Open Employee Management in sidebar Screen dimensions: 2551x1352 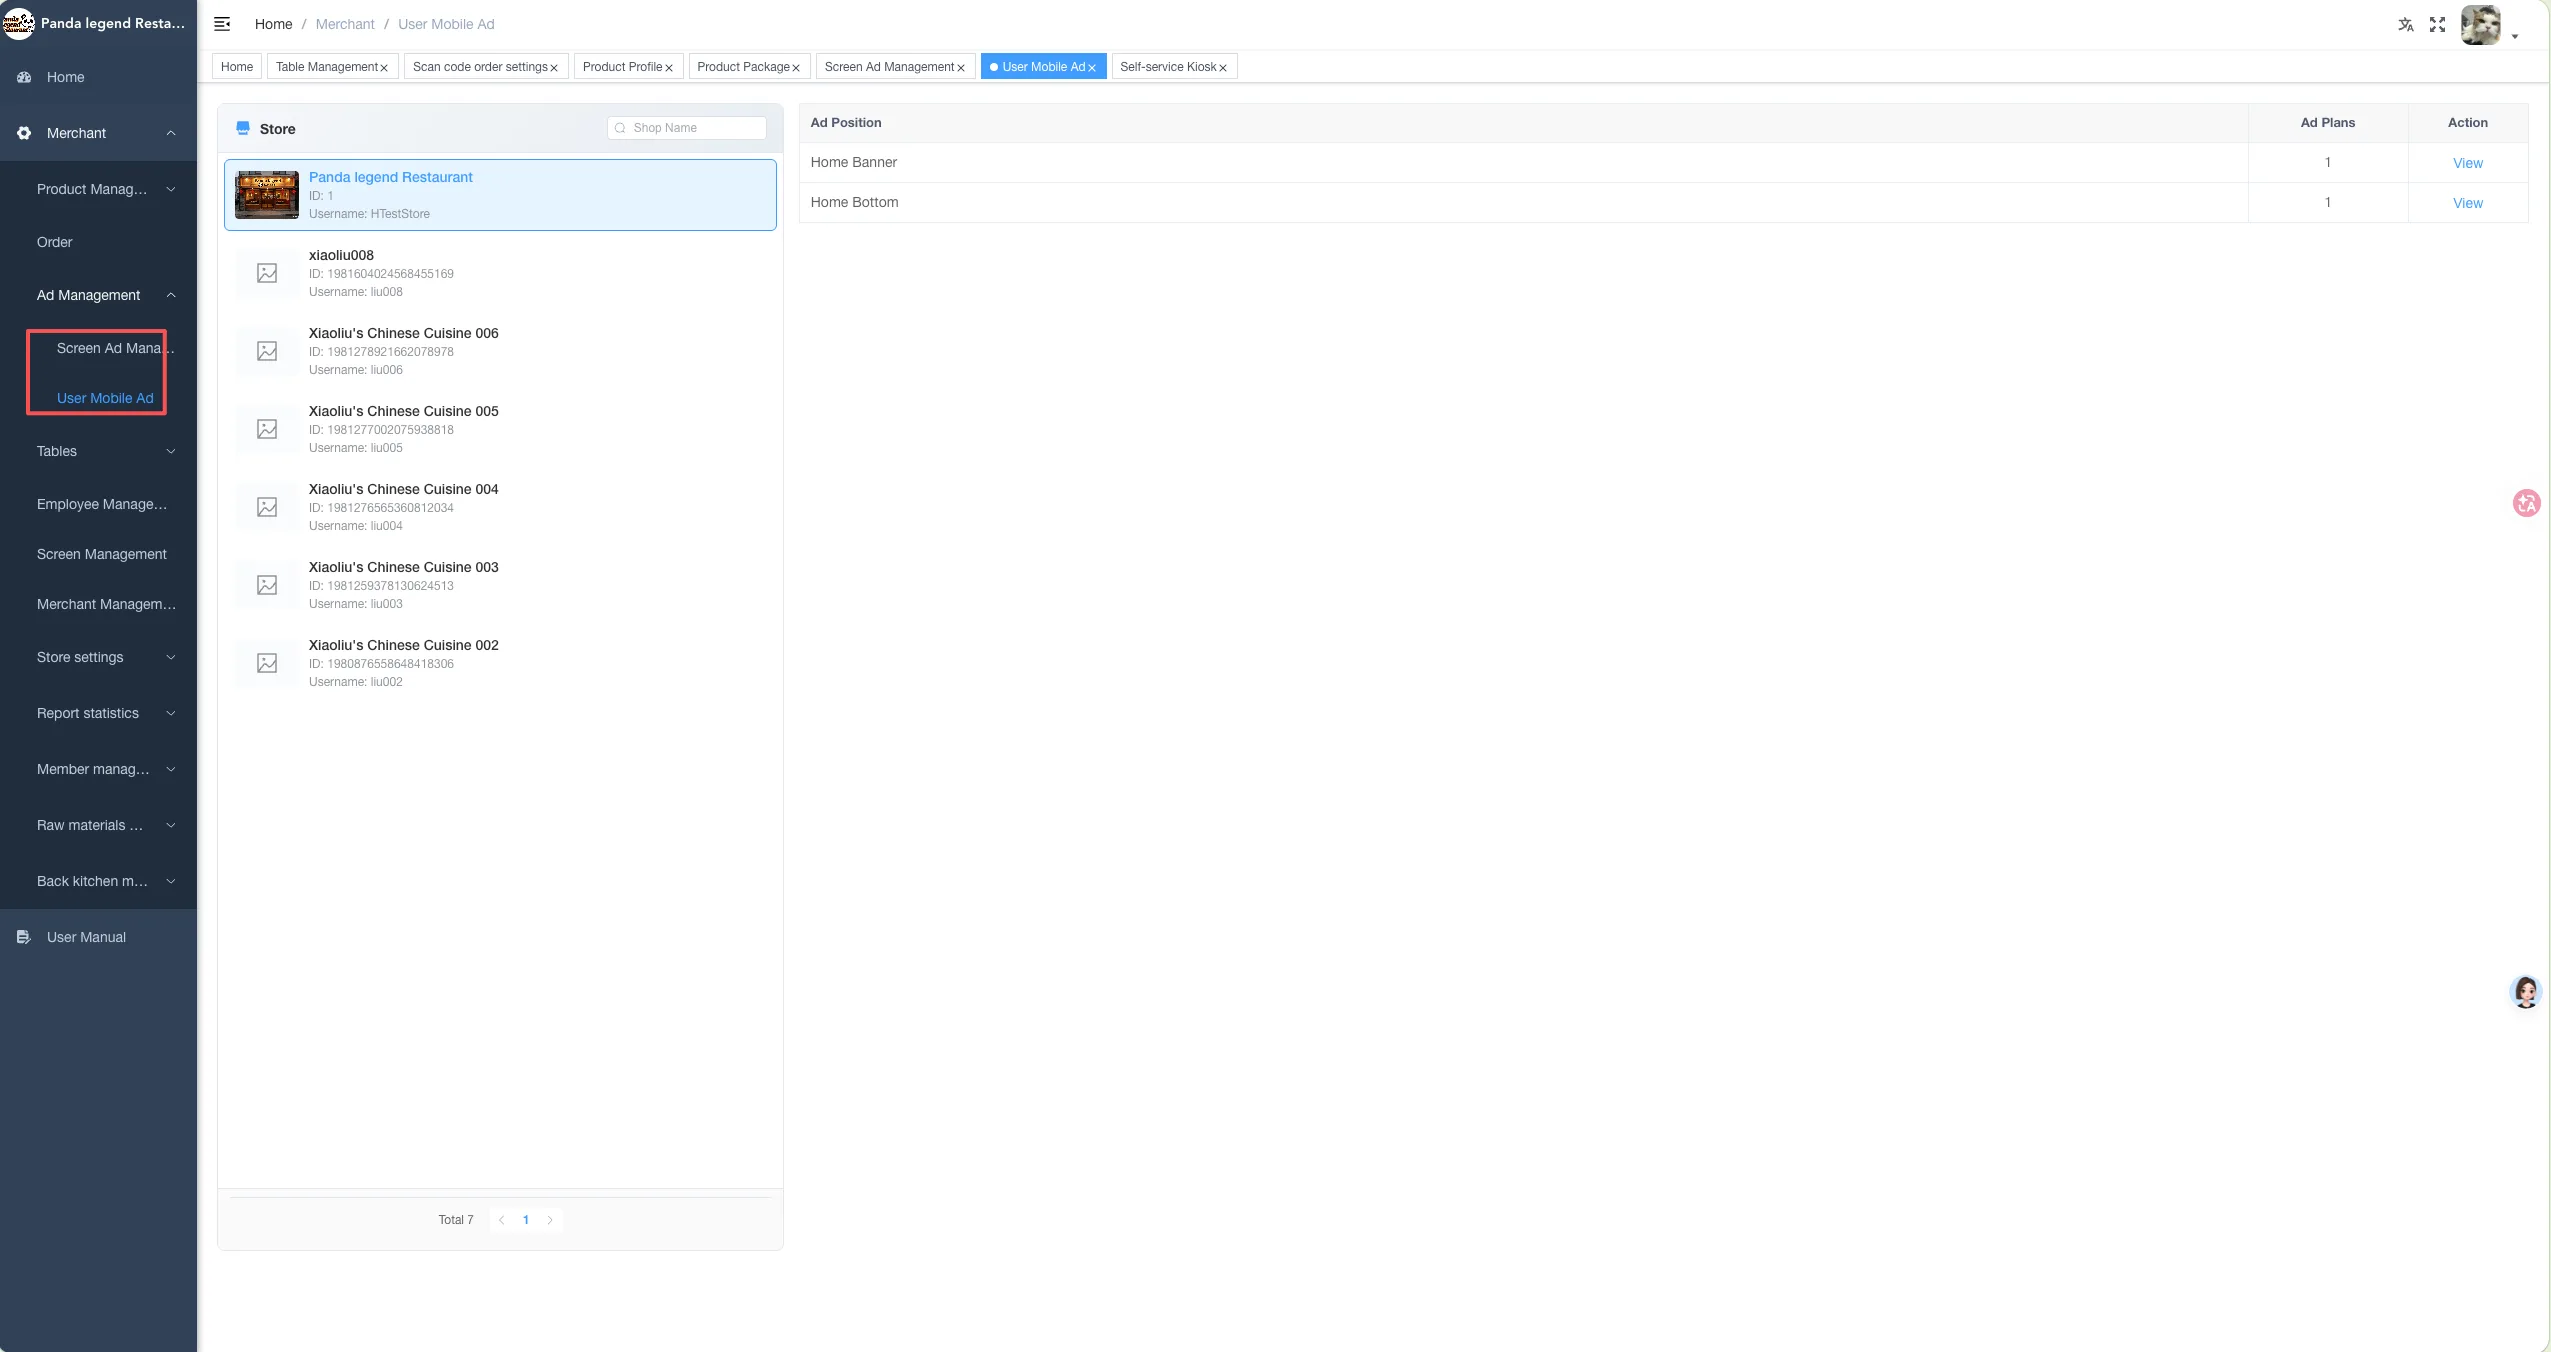(98, 504)
